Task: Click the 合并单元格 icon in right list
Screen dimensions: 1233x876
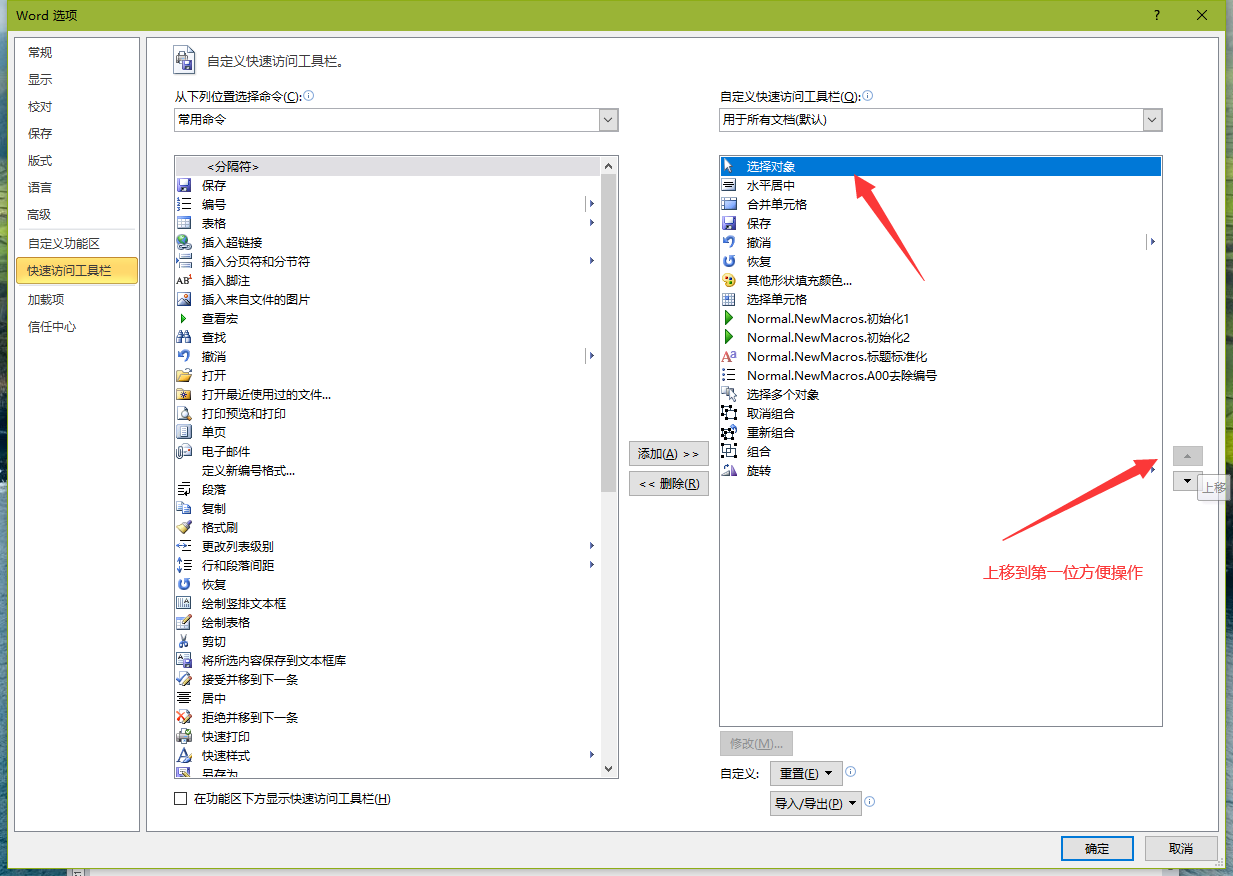Action: [x=729, y=204]
